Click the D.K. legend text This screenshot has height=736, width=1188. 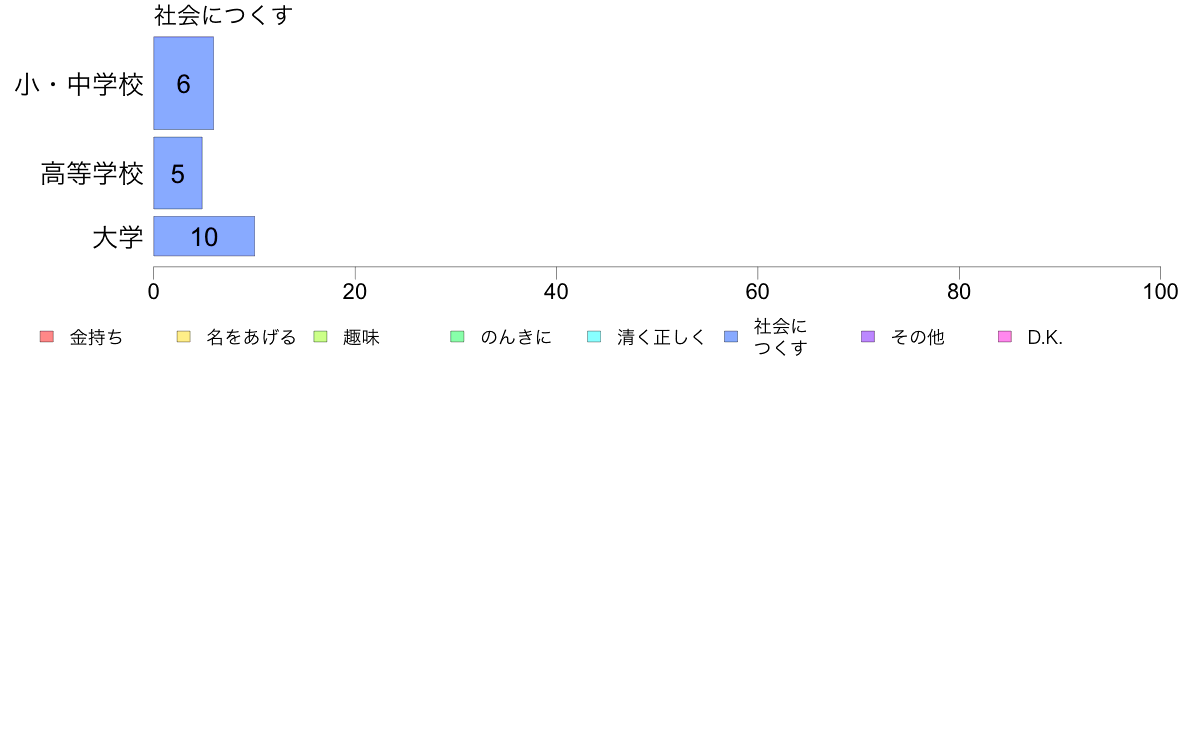[1045, 338]
